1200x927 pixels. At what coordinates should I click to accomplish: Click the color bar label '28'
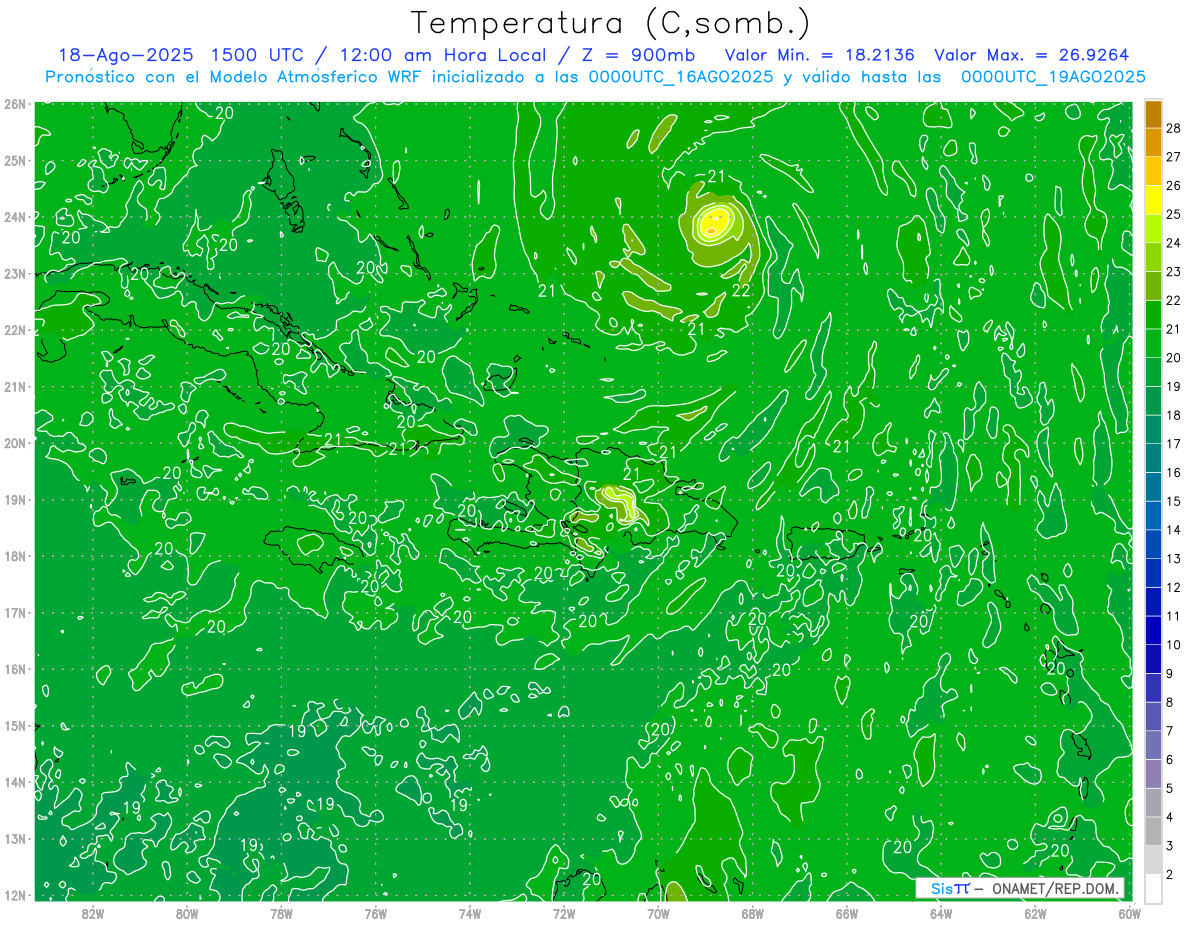pos(1174,128)
